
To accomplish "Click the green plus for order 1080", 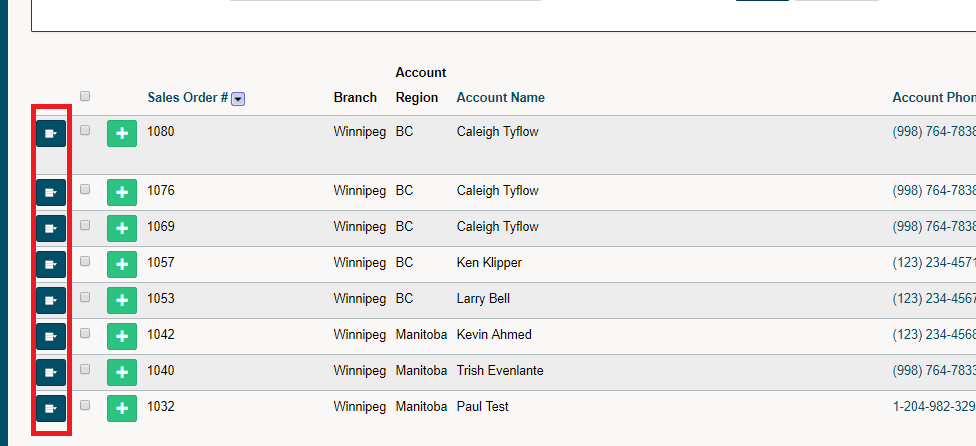I will pyautogui.click(x=122, y=134).
